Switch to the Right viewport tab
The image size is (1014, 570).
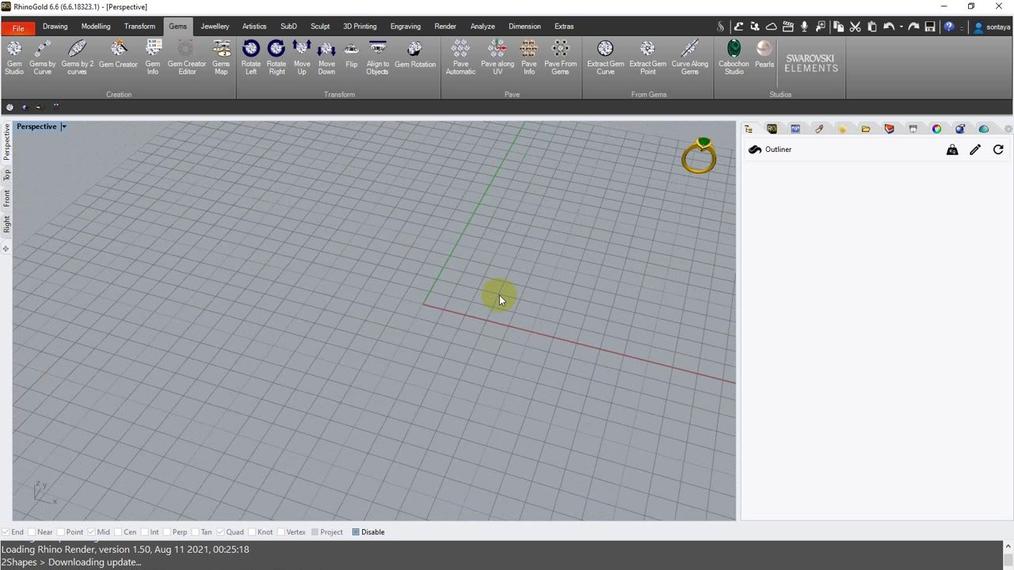pos(6,225)
